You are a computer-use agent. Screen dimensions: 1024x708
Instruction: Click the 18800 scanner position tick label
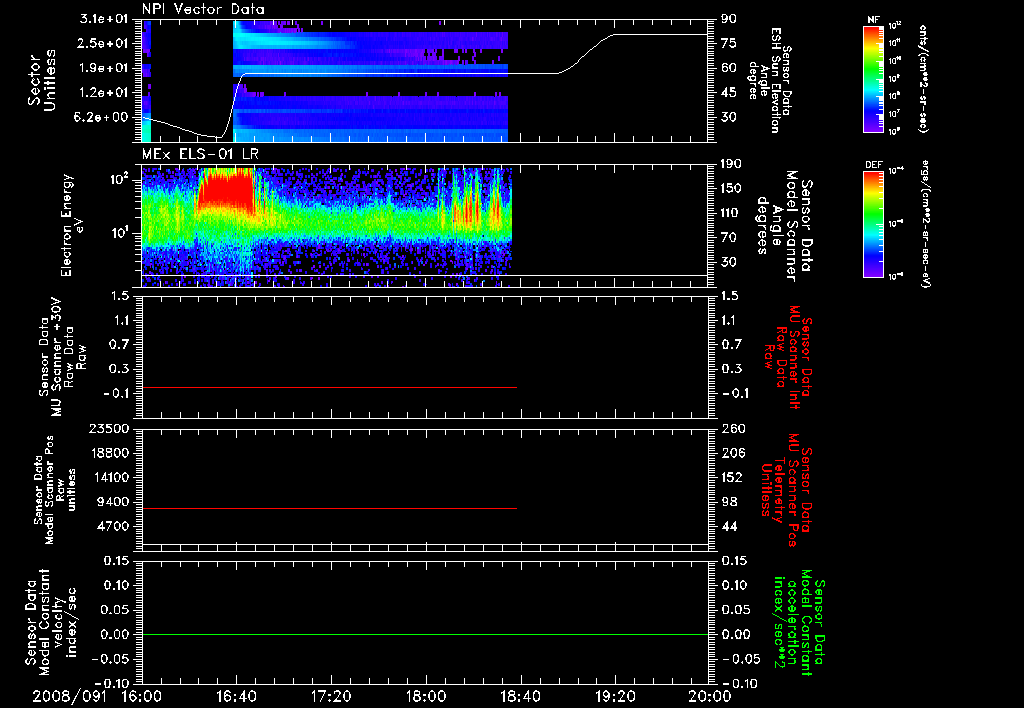click(108, 453)
